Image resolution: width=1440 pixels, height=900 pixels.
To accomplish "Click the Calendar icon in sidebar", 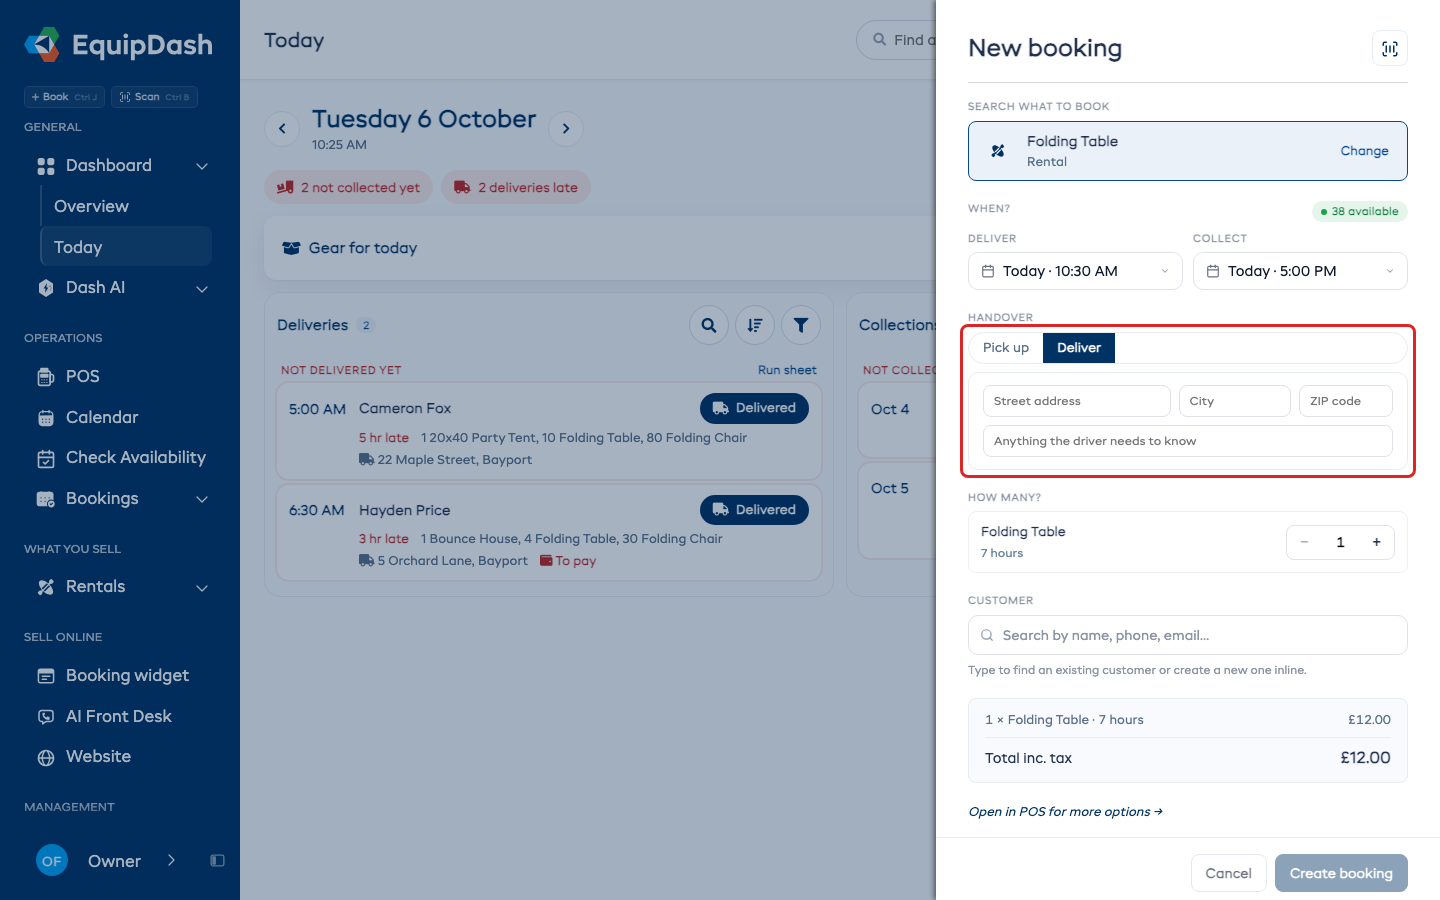I will click(46, 418).
